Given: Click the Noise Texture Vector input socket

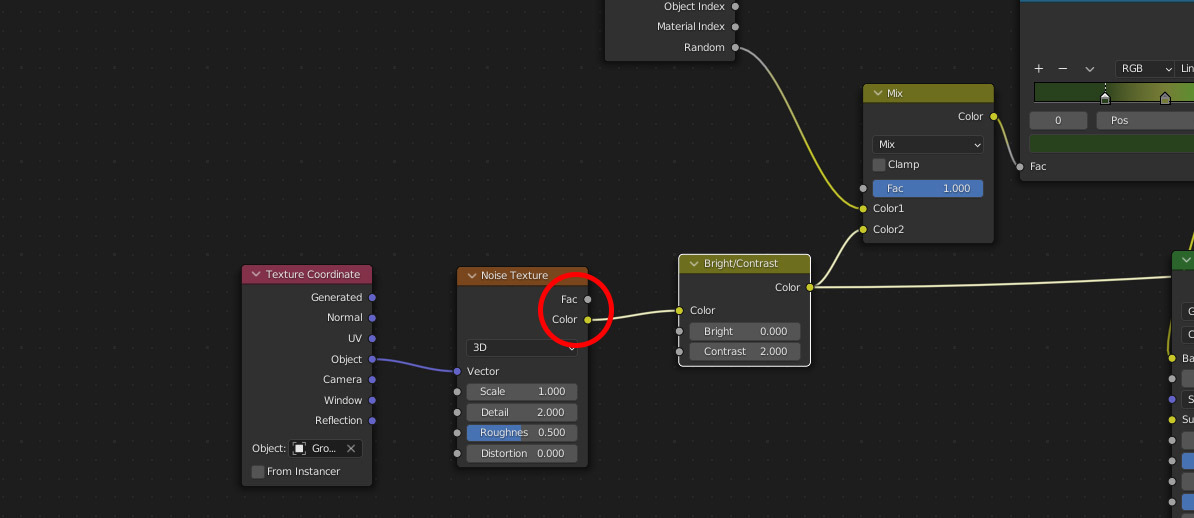Looking at the screenshot, I should (457, 372).
